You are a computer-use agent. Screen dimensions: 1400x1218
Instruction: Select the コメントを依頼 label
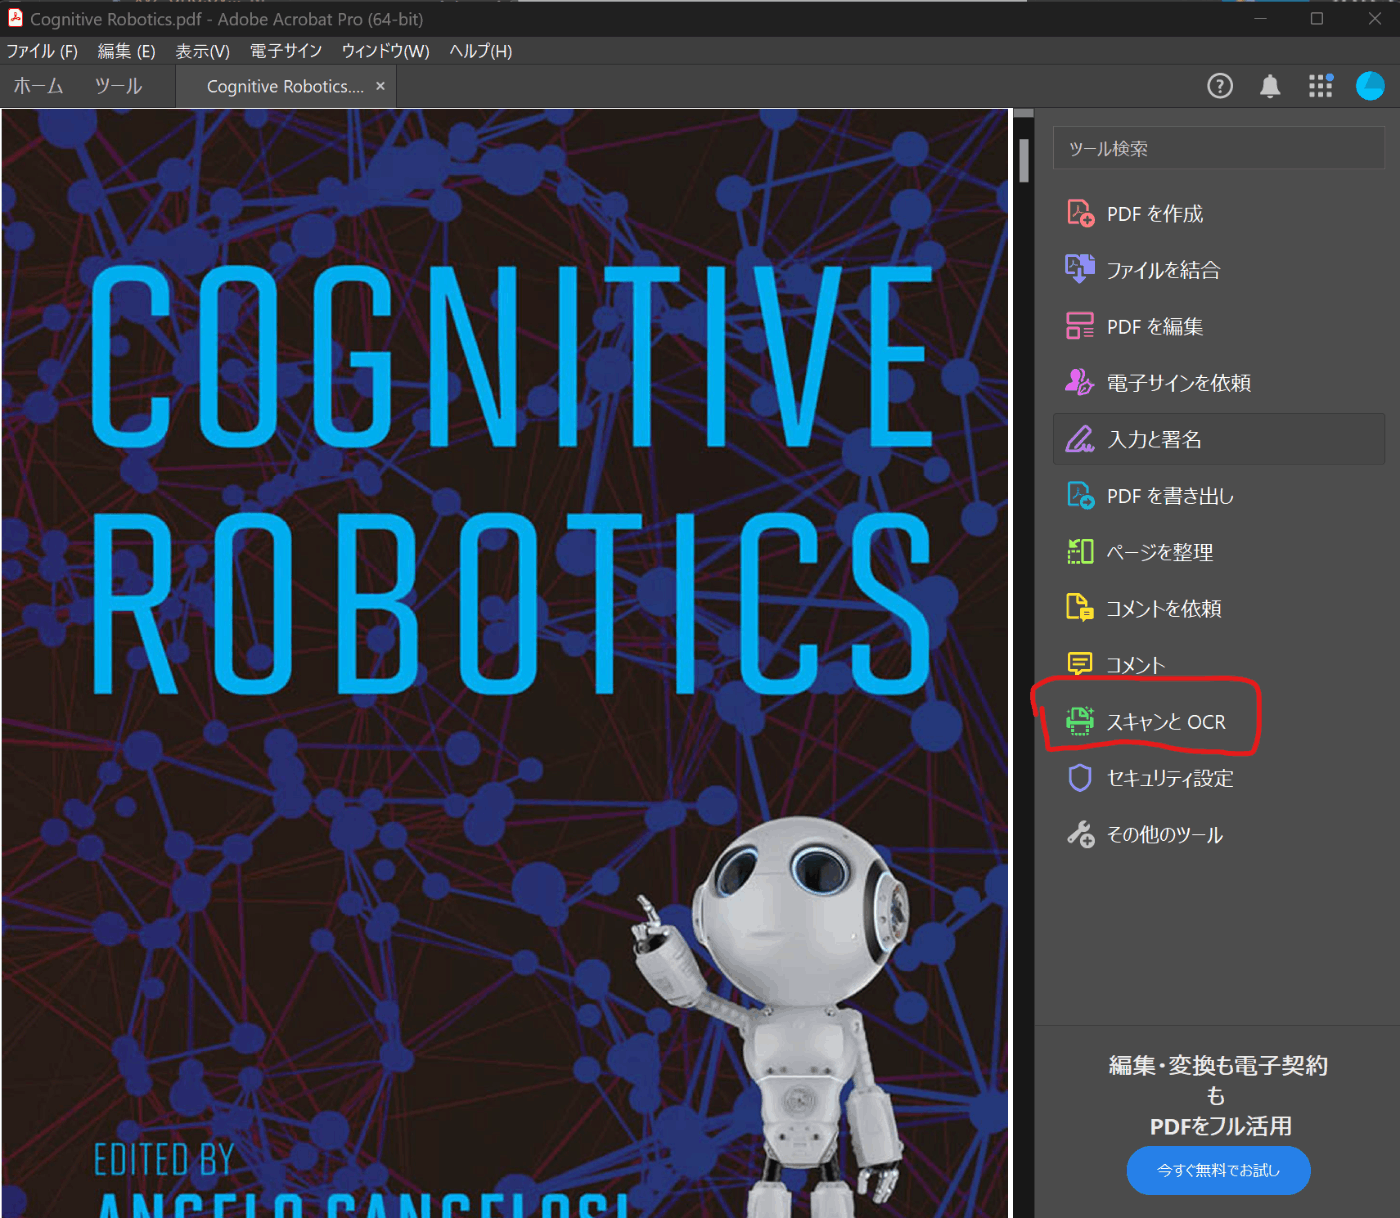click(1164, 608)
